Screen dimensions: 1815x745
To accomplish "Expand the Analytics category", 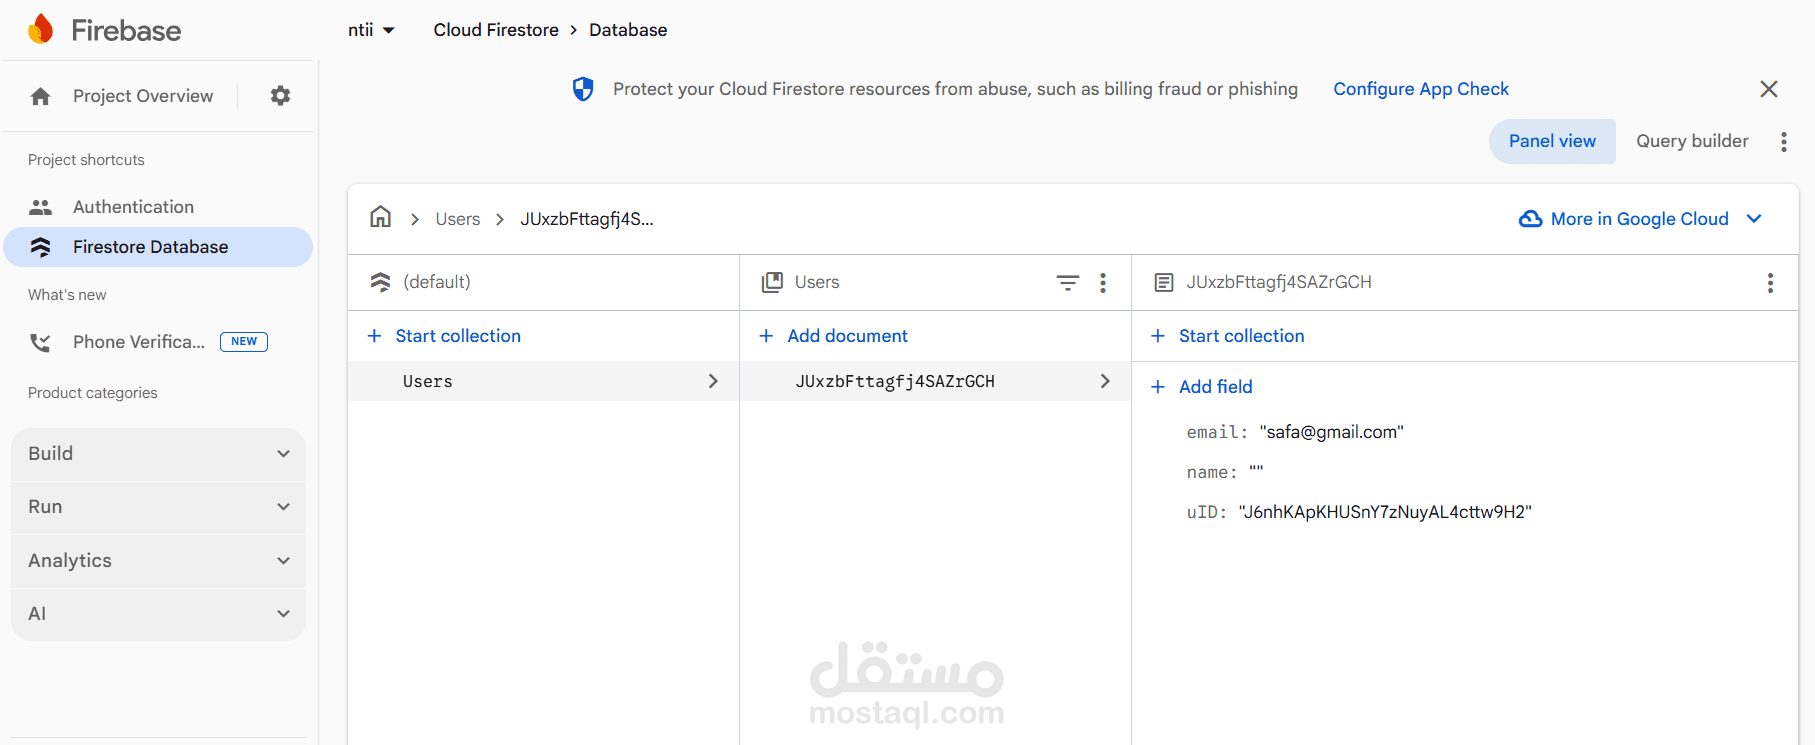I will click(x=158, y=561).
